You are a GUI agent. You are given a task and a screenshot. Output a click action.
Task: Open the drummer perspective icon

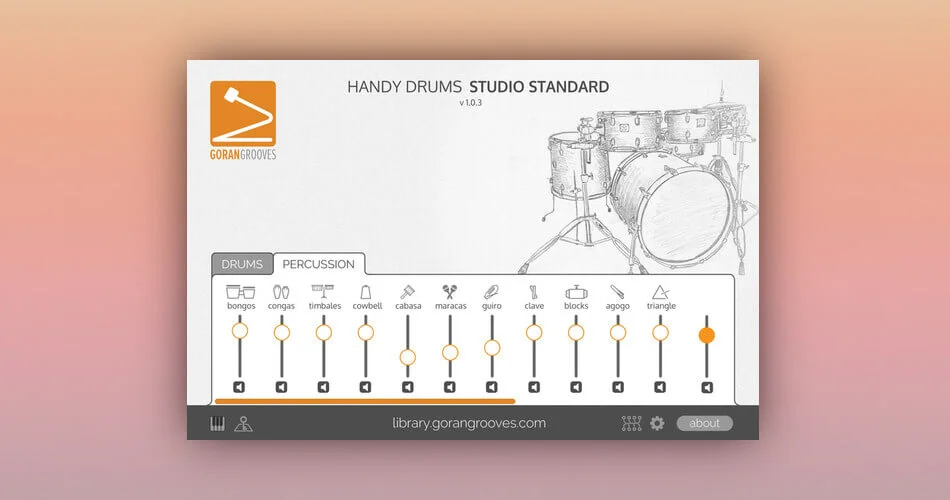point(244,424)
